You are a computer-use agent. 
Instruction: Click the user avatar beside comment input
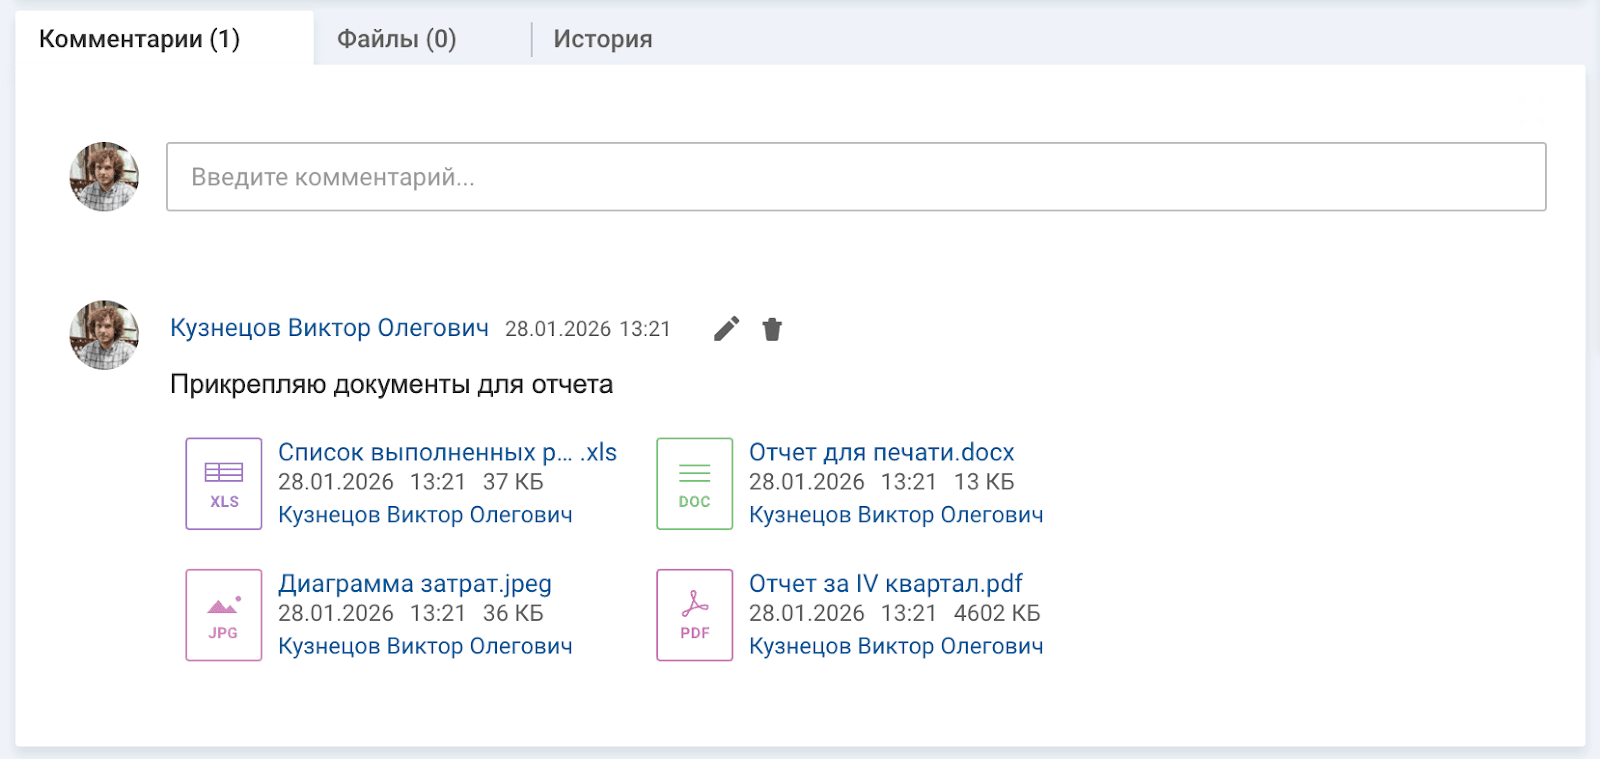point(104,177)
